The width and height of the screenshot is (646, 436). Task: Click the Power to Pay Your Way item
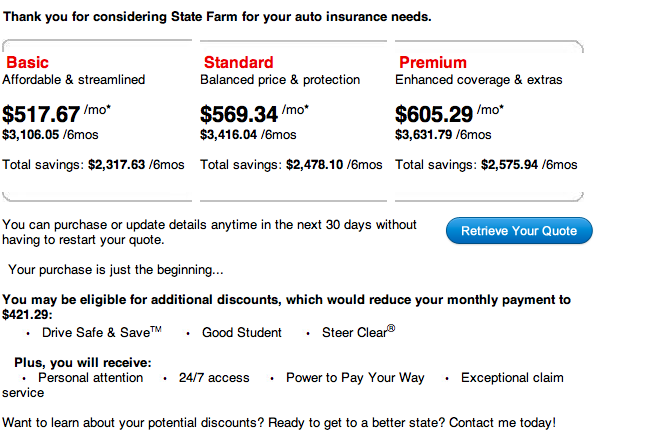[355, 378]
